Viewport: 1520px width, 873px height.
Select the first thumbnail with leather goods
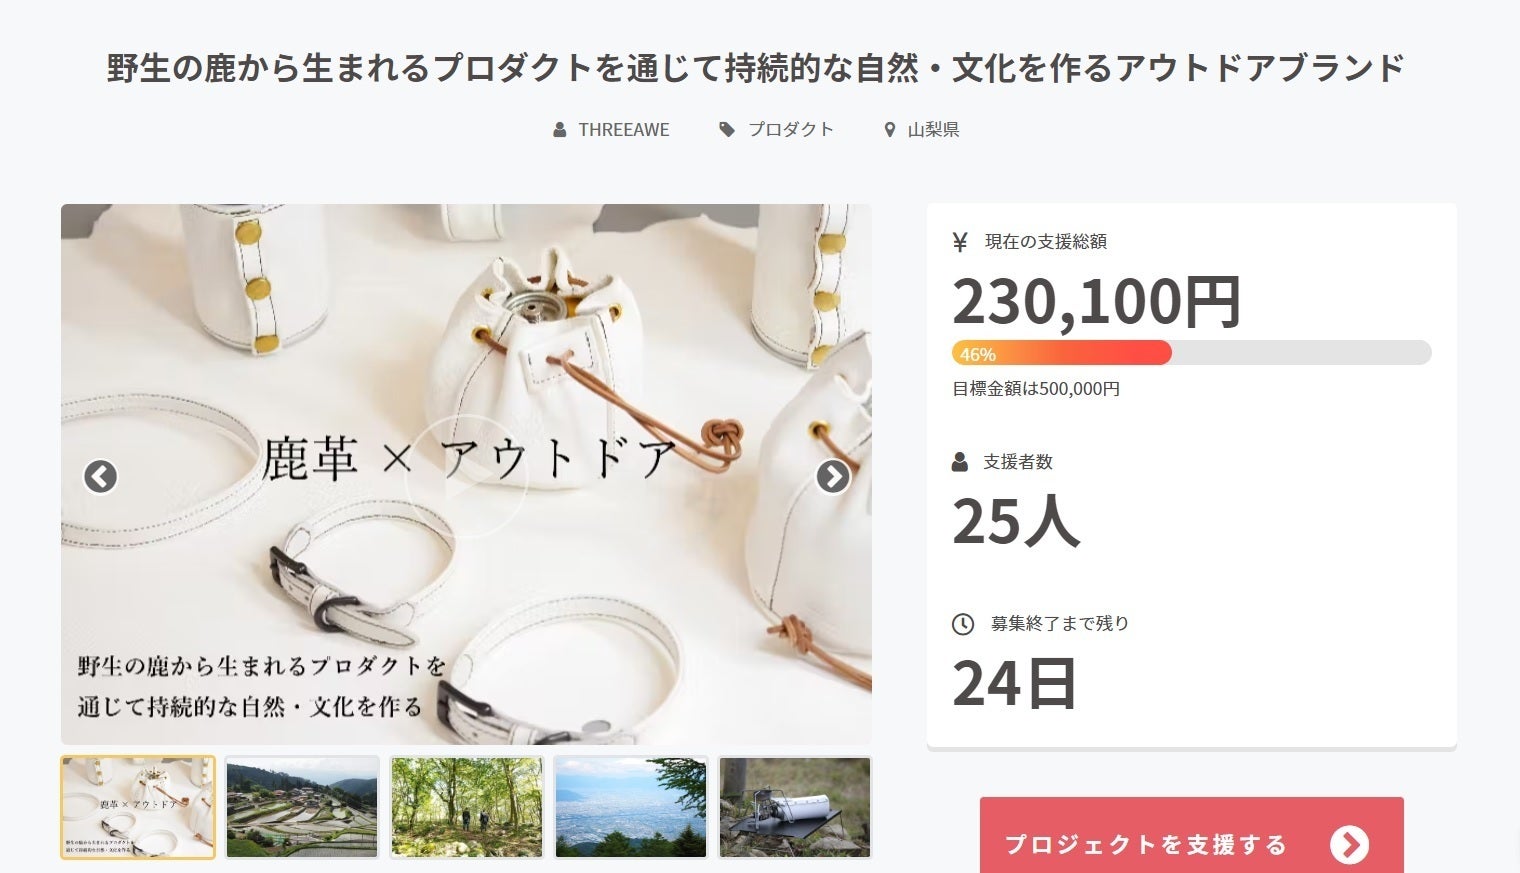pos(138,807)
